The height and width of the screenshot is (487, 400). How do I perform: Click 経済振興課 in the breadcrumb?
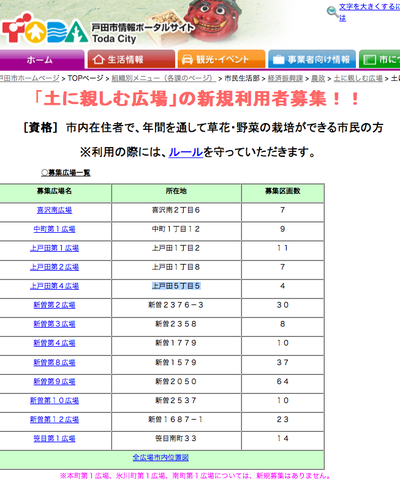(x=285, y=78)
